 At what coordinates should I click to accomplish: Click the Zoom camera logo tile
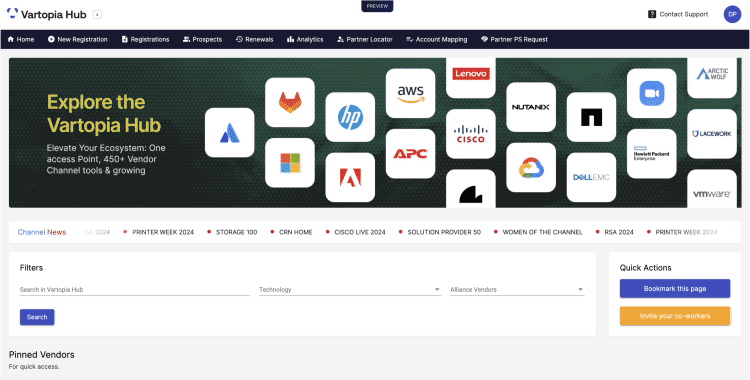652,93
